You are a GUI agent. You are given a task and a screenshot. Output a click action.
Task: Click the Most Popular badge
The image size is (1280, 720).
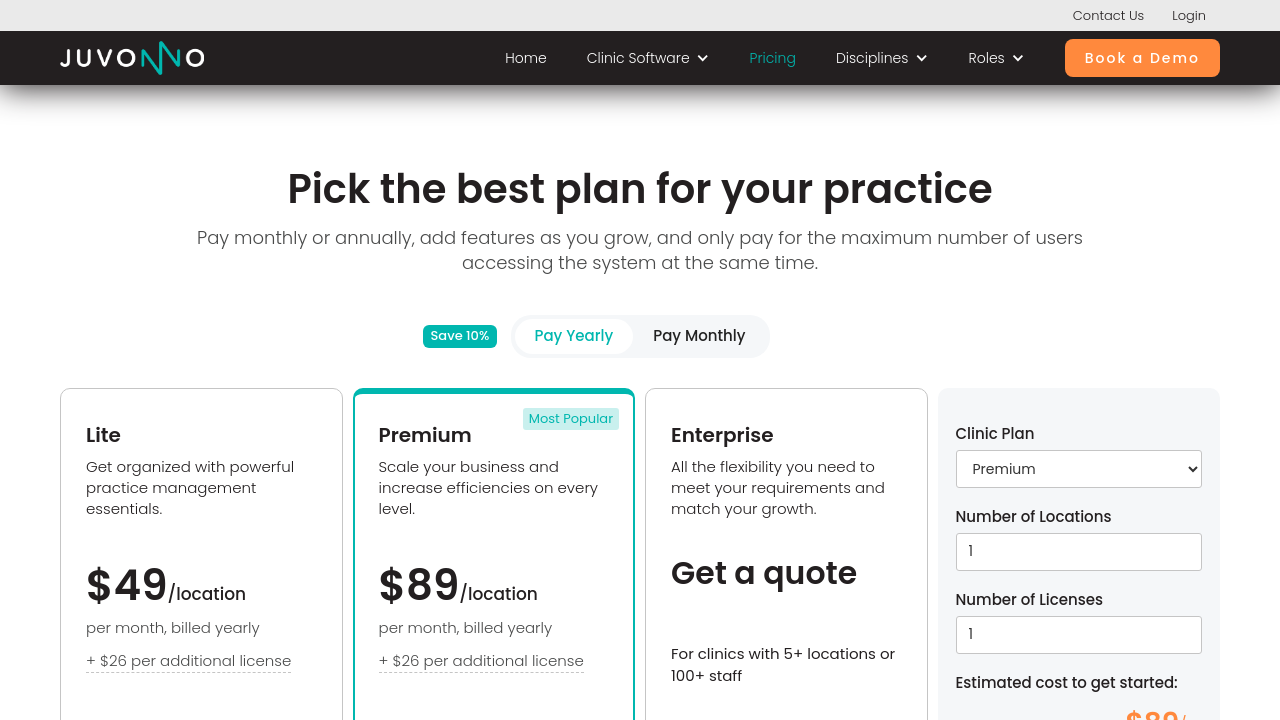(571, 419)
